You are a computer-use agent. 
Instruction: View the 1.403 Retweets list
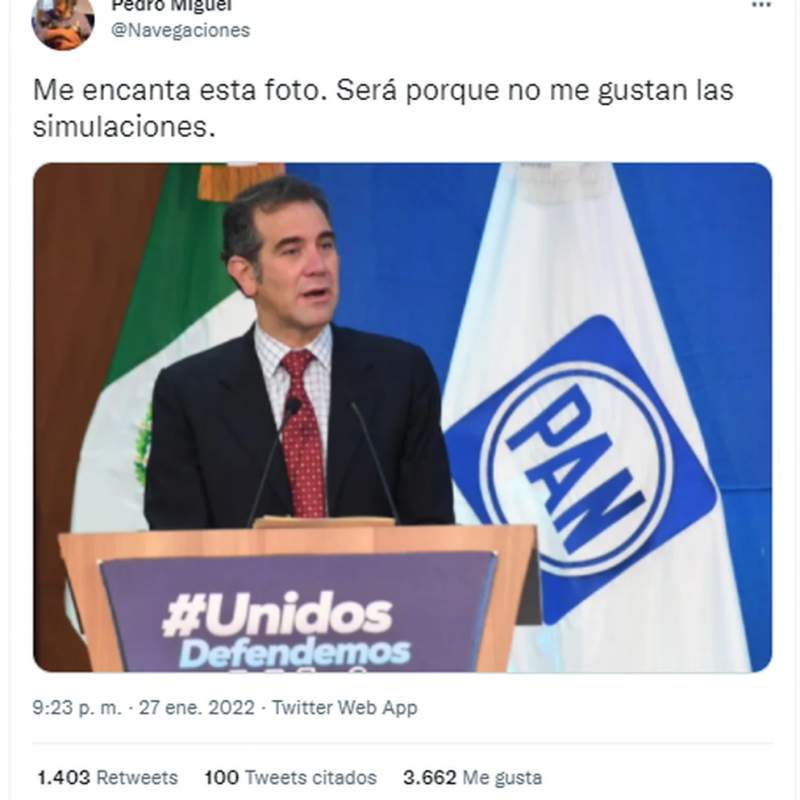[x=108, y=777]
